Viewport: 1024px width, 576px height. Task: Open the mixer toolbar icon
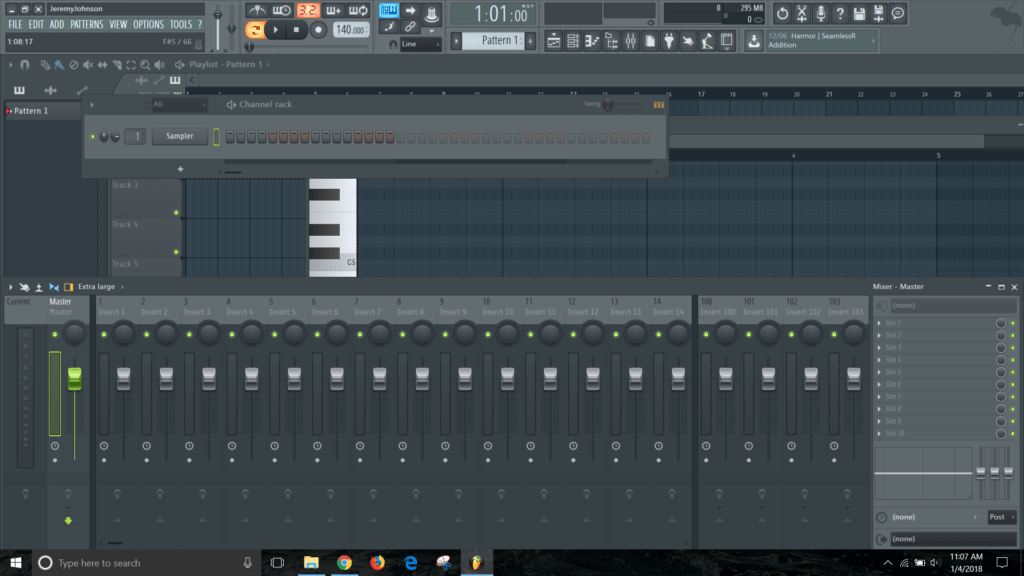coord(631,41)
